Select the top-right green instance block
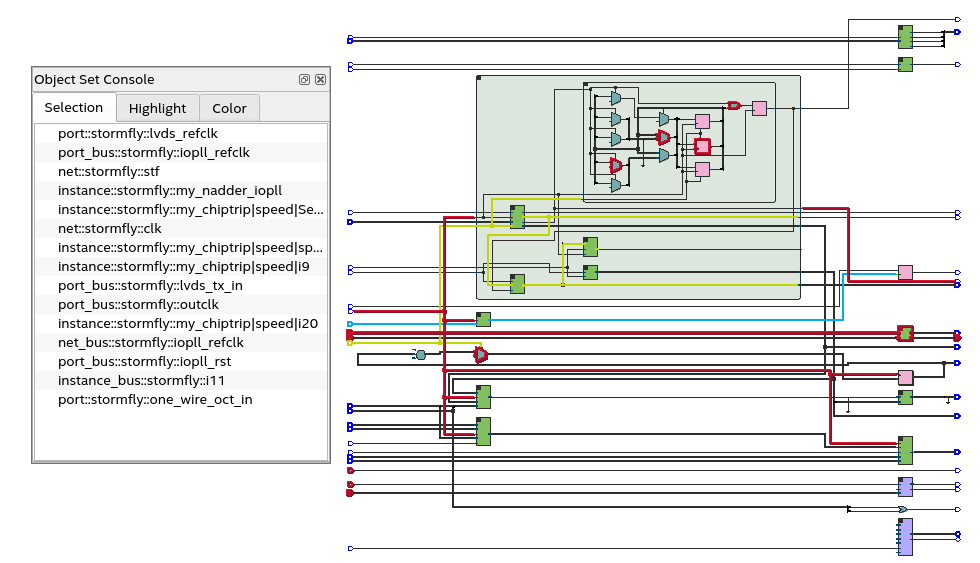Viewport: 980px width, 563px height. (x=905, y=37)
